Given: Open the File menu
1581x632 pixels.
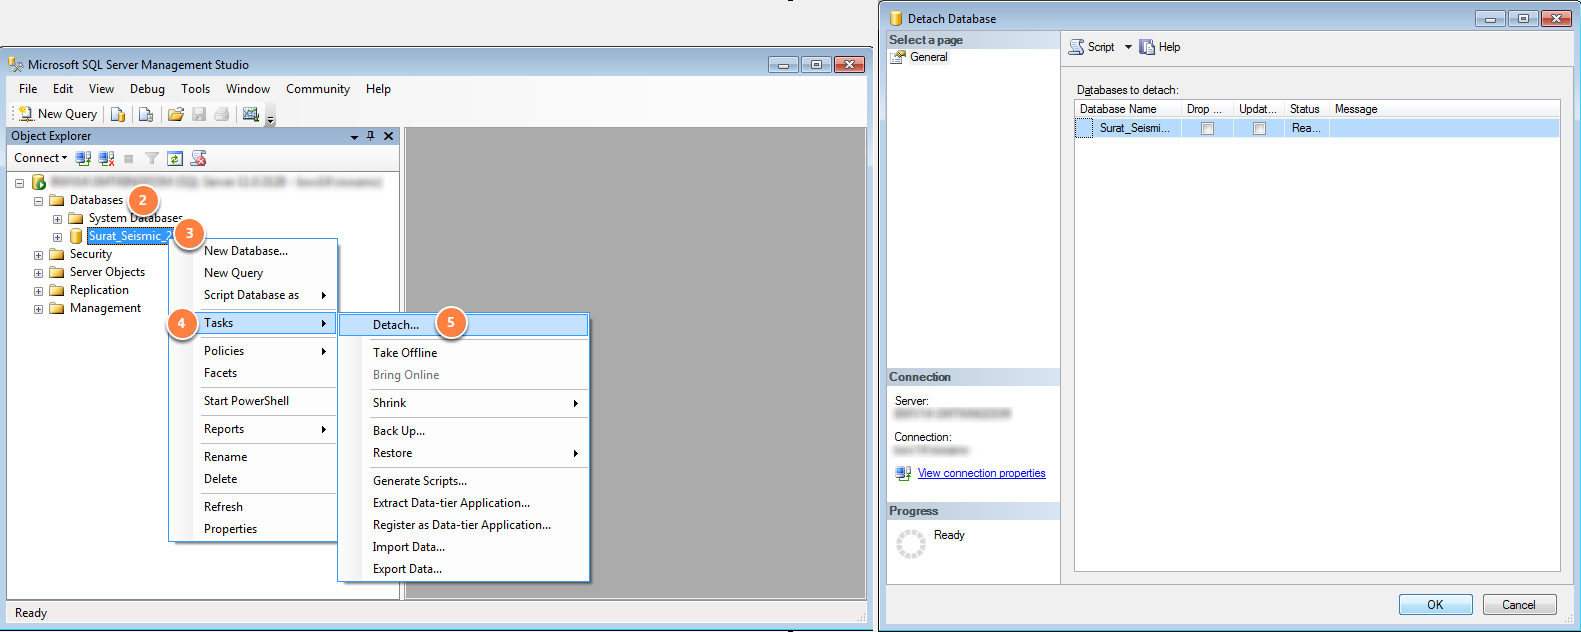Looking at the screenshot, I should (x=28, y=89).
